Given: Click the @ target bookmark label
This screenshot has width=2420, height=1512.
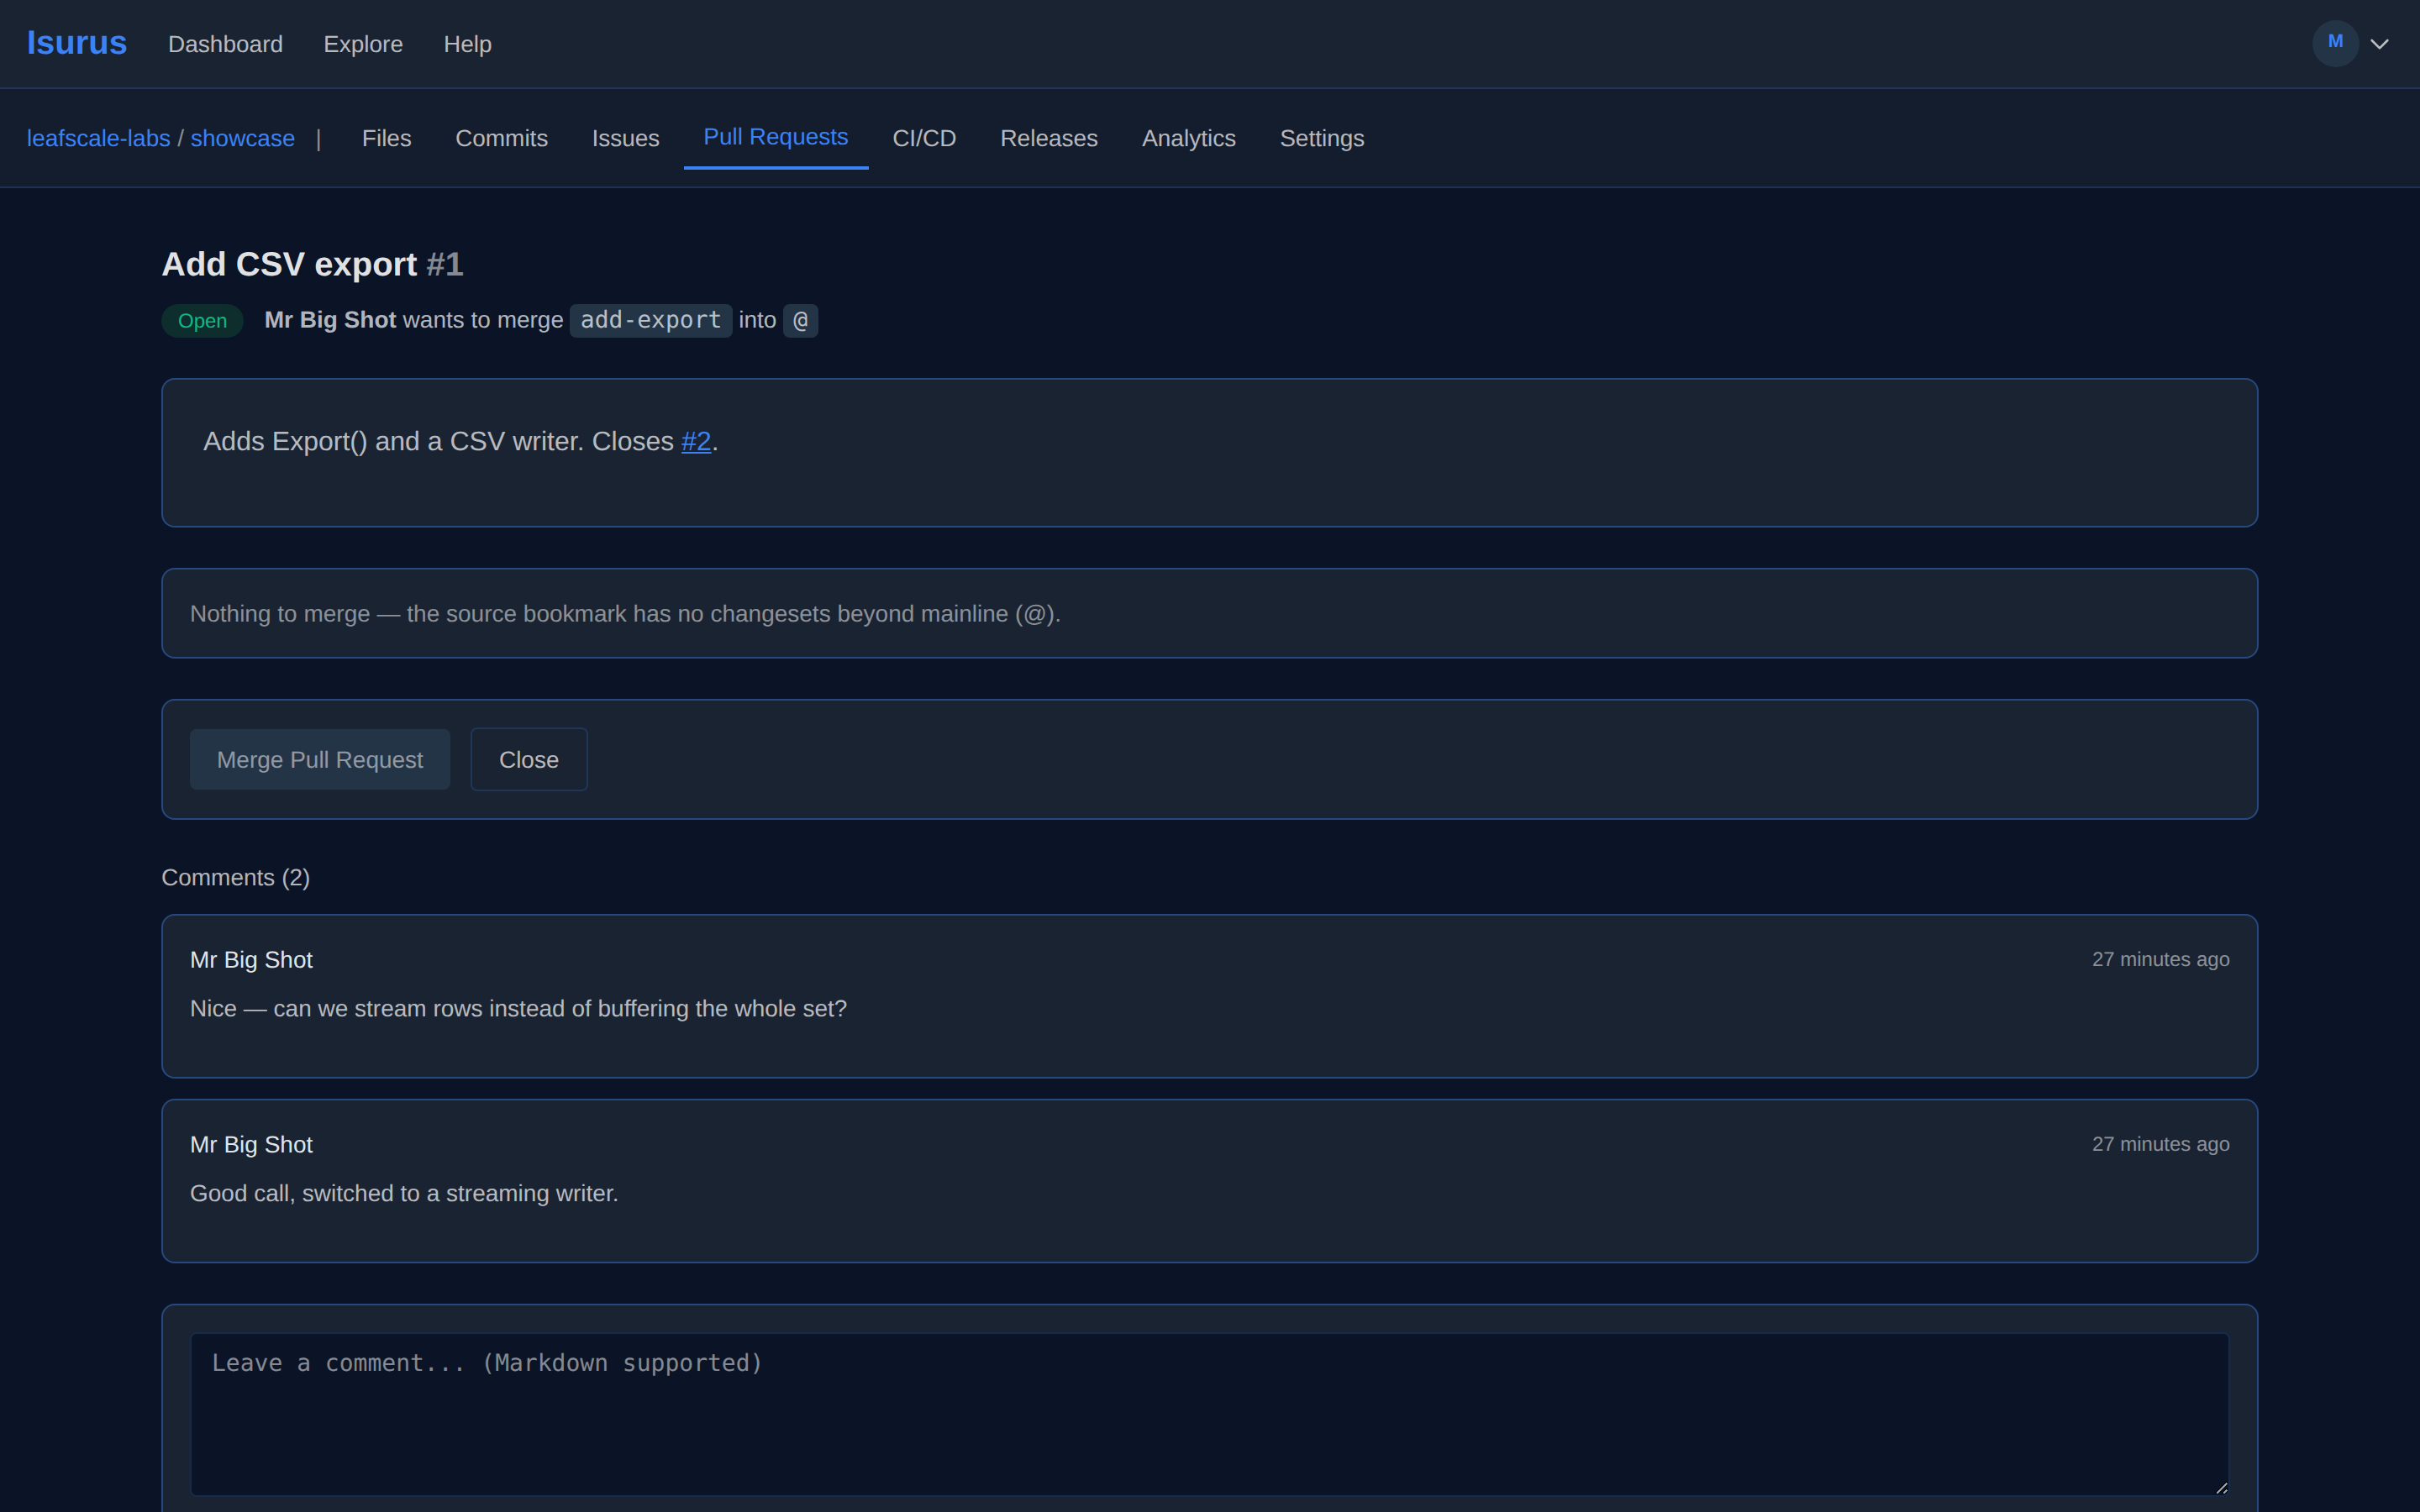Looking at the screenshot, I should (x=800, y=320).
